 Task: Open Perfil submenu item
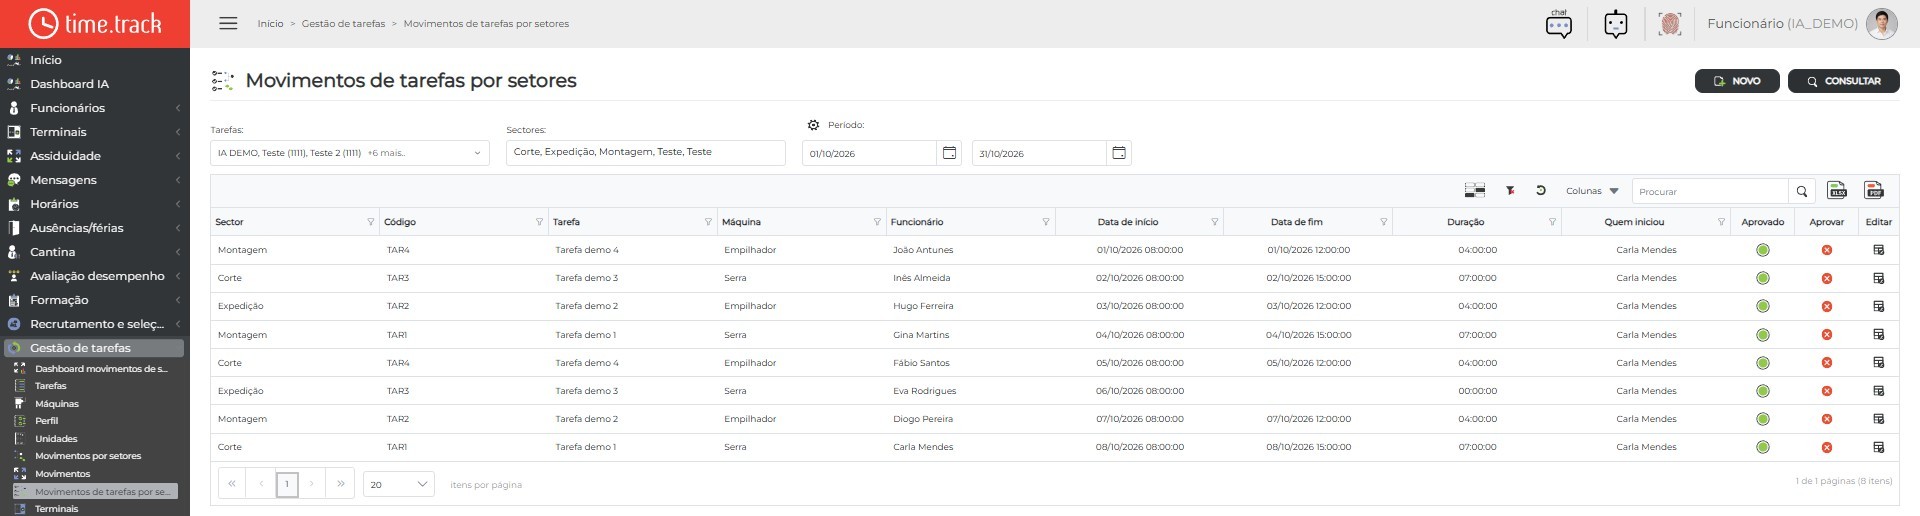point(47,421)
